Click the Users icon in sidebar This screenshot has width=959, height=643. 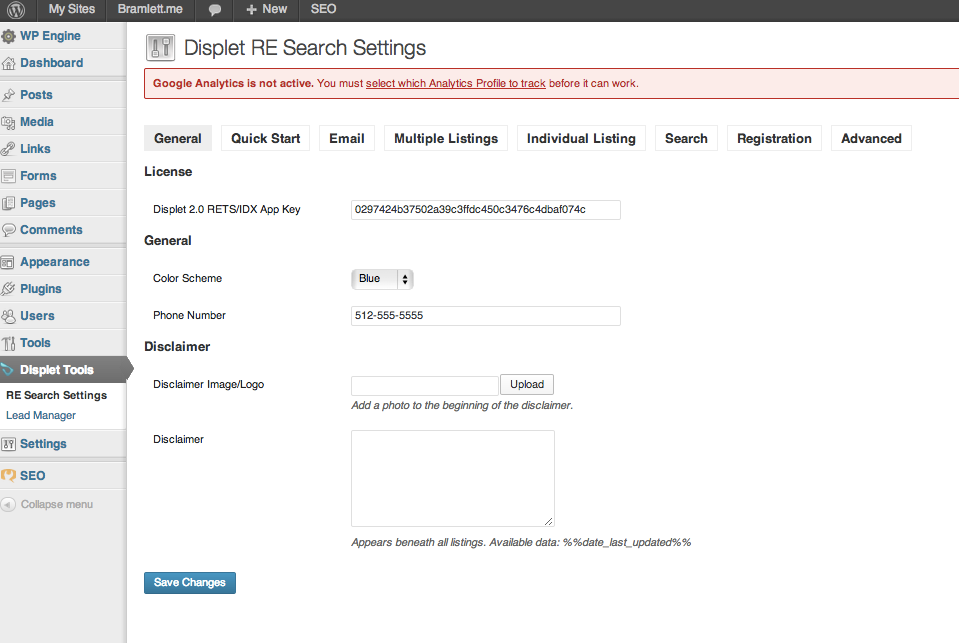click(x=9, y=316)
